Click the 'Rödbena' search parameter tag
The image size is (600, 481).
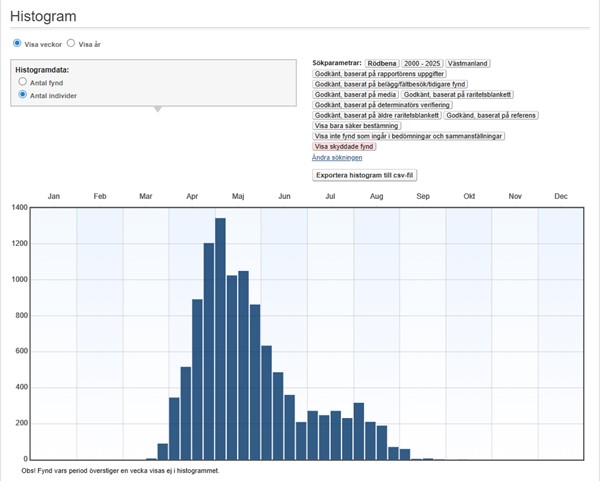[382, 63]
